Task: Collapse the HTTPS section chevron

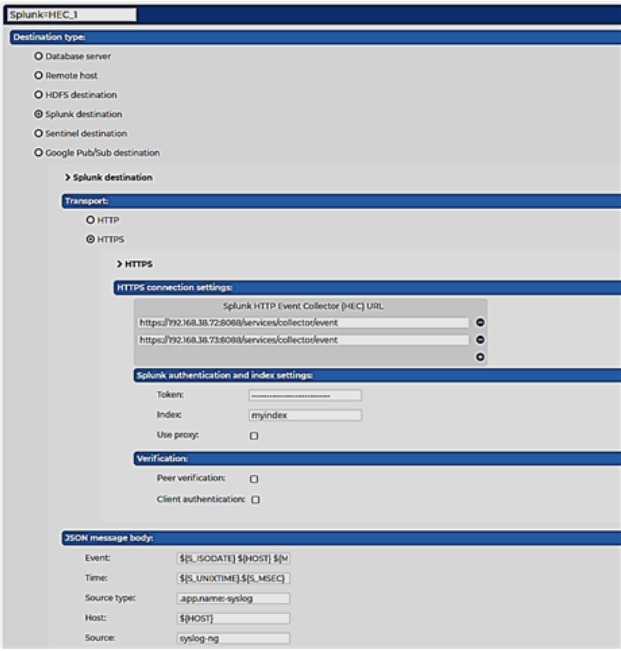Action: click(119, 264)
